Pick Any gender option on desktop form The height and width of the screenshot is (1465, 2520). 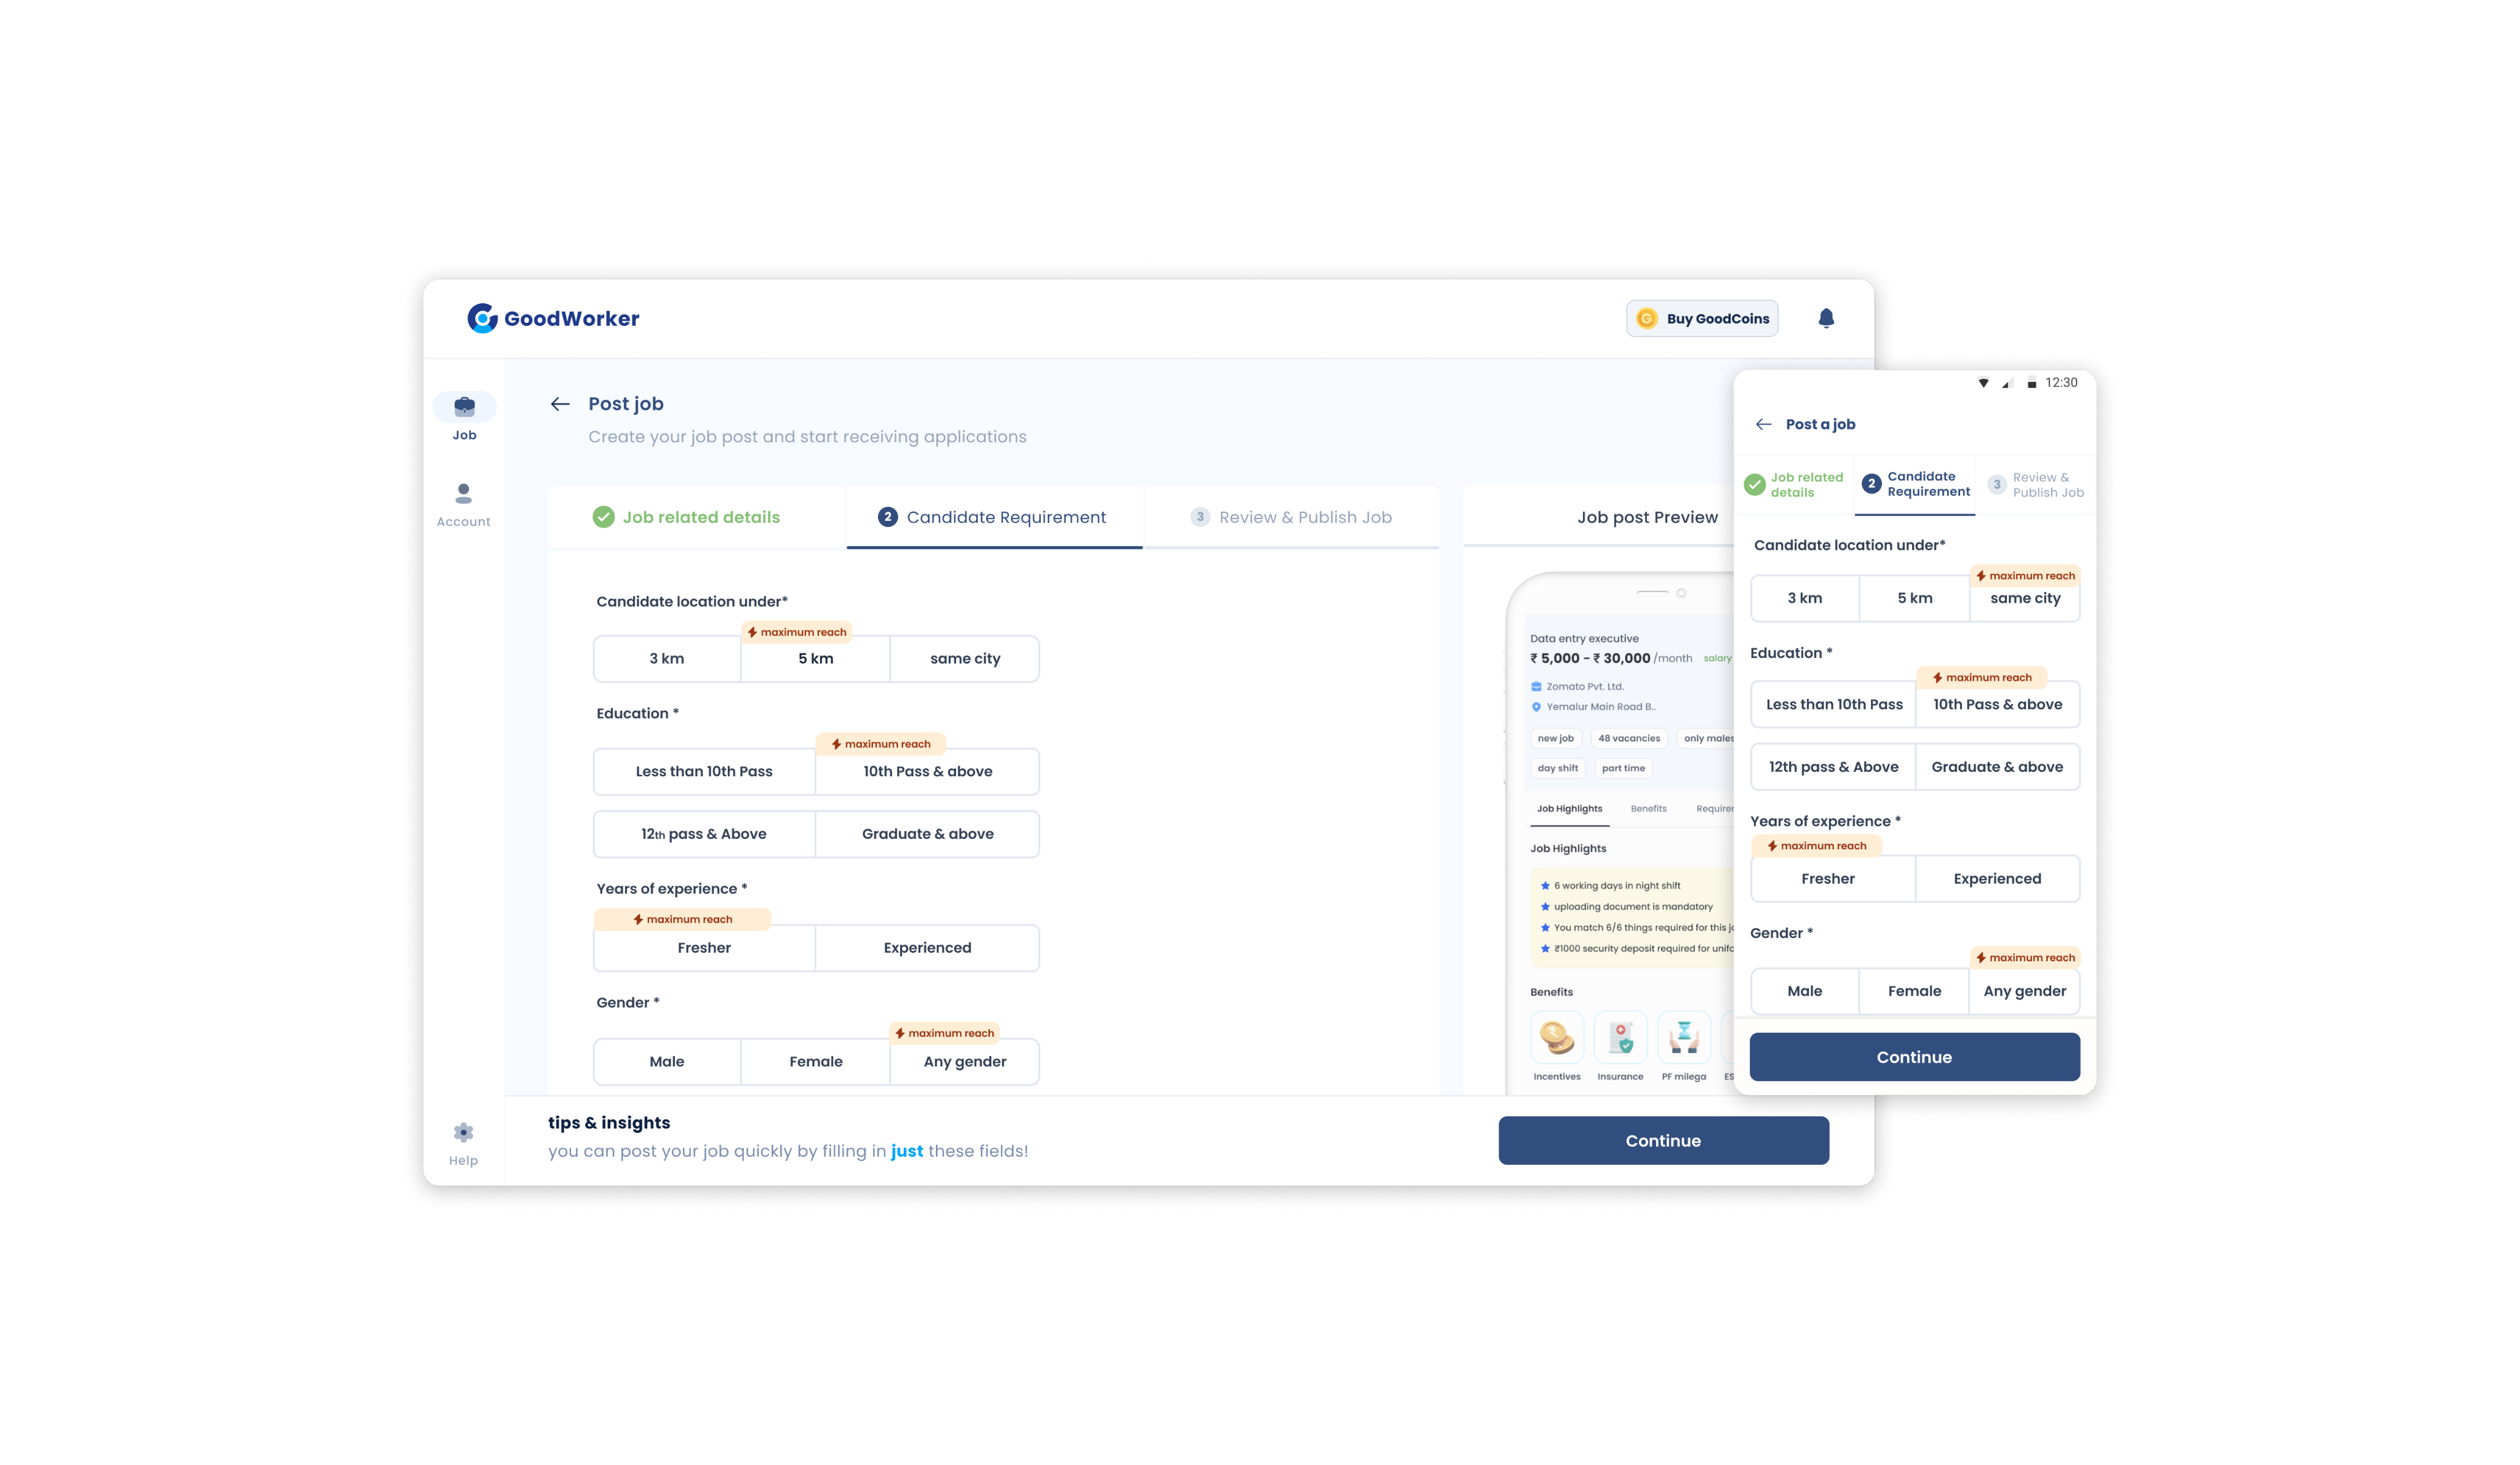click(964, 1062)
